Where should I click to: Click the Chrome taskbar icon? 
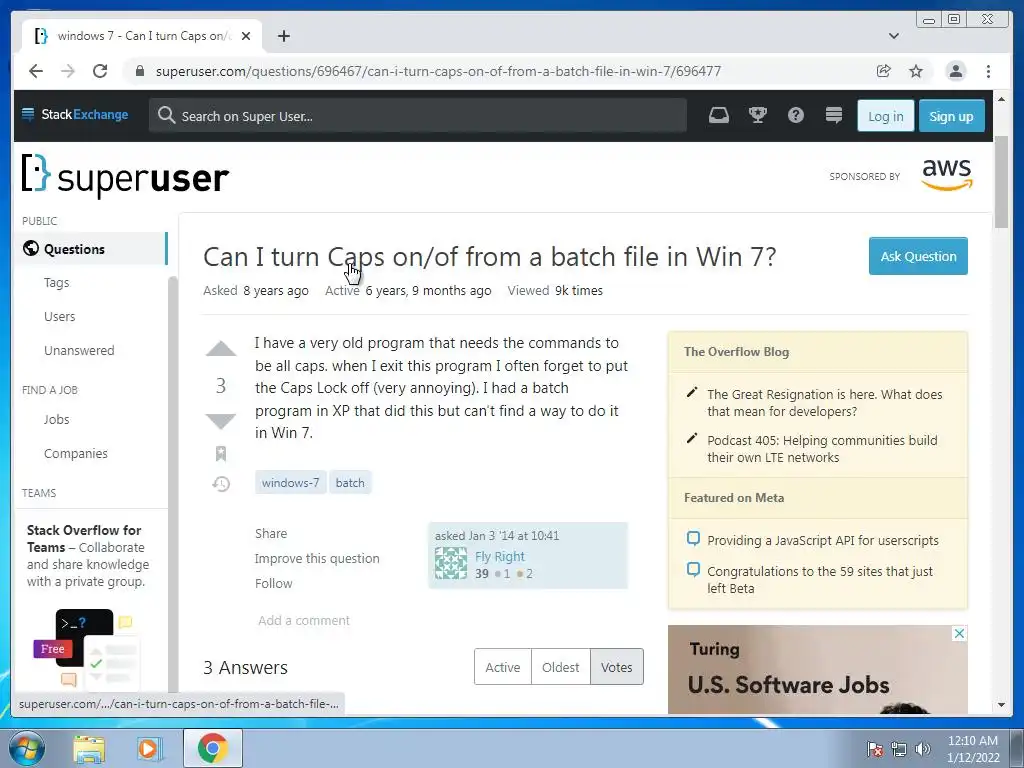click(x=212, y=748)
